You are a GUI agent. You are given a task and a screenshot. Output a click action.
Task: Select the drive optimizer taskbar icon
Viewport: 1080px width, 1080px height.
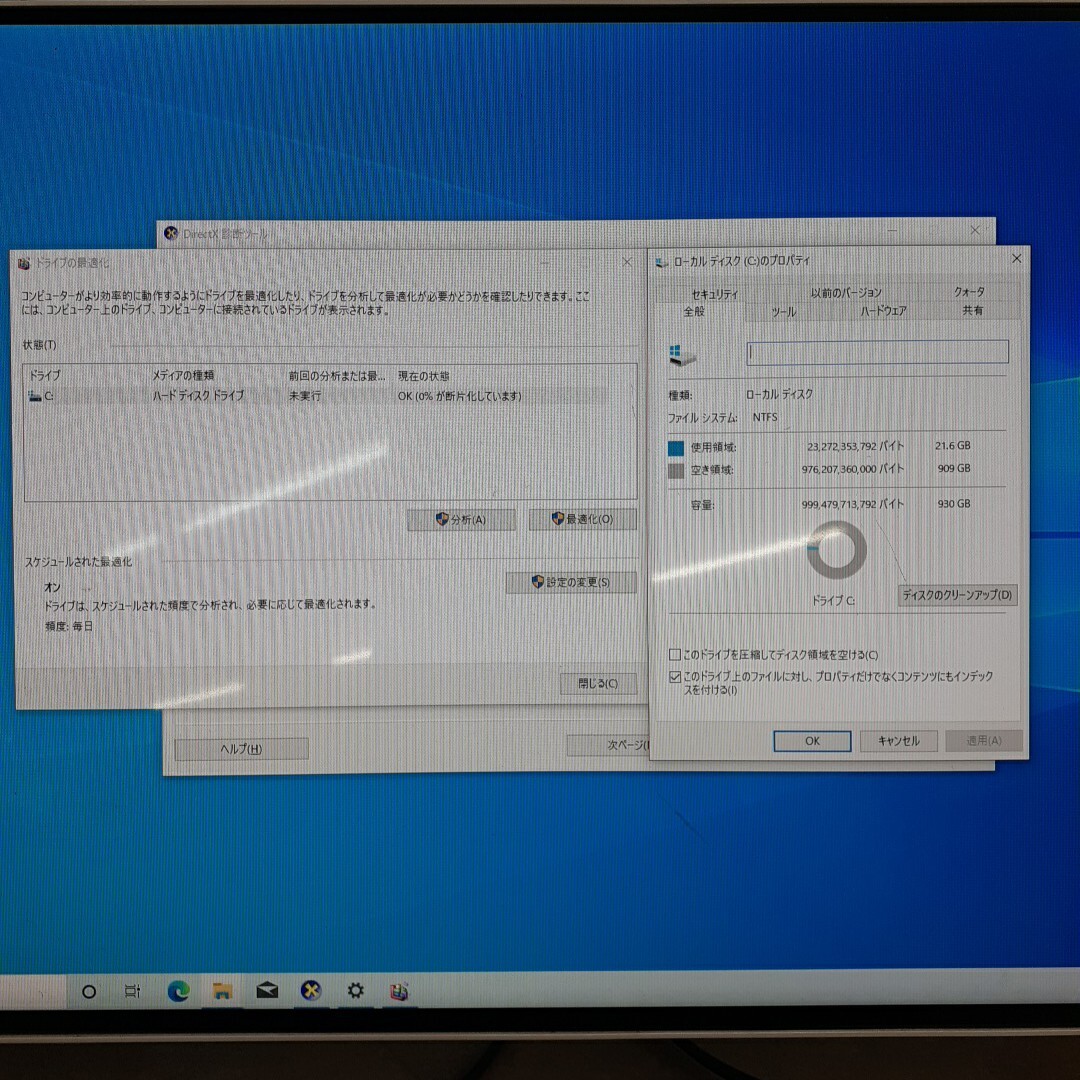point(399,991)
